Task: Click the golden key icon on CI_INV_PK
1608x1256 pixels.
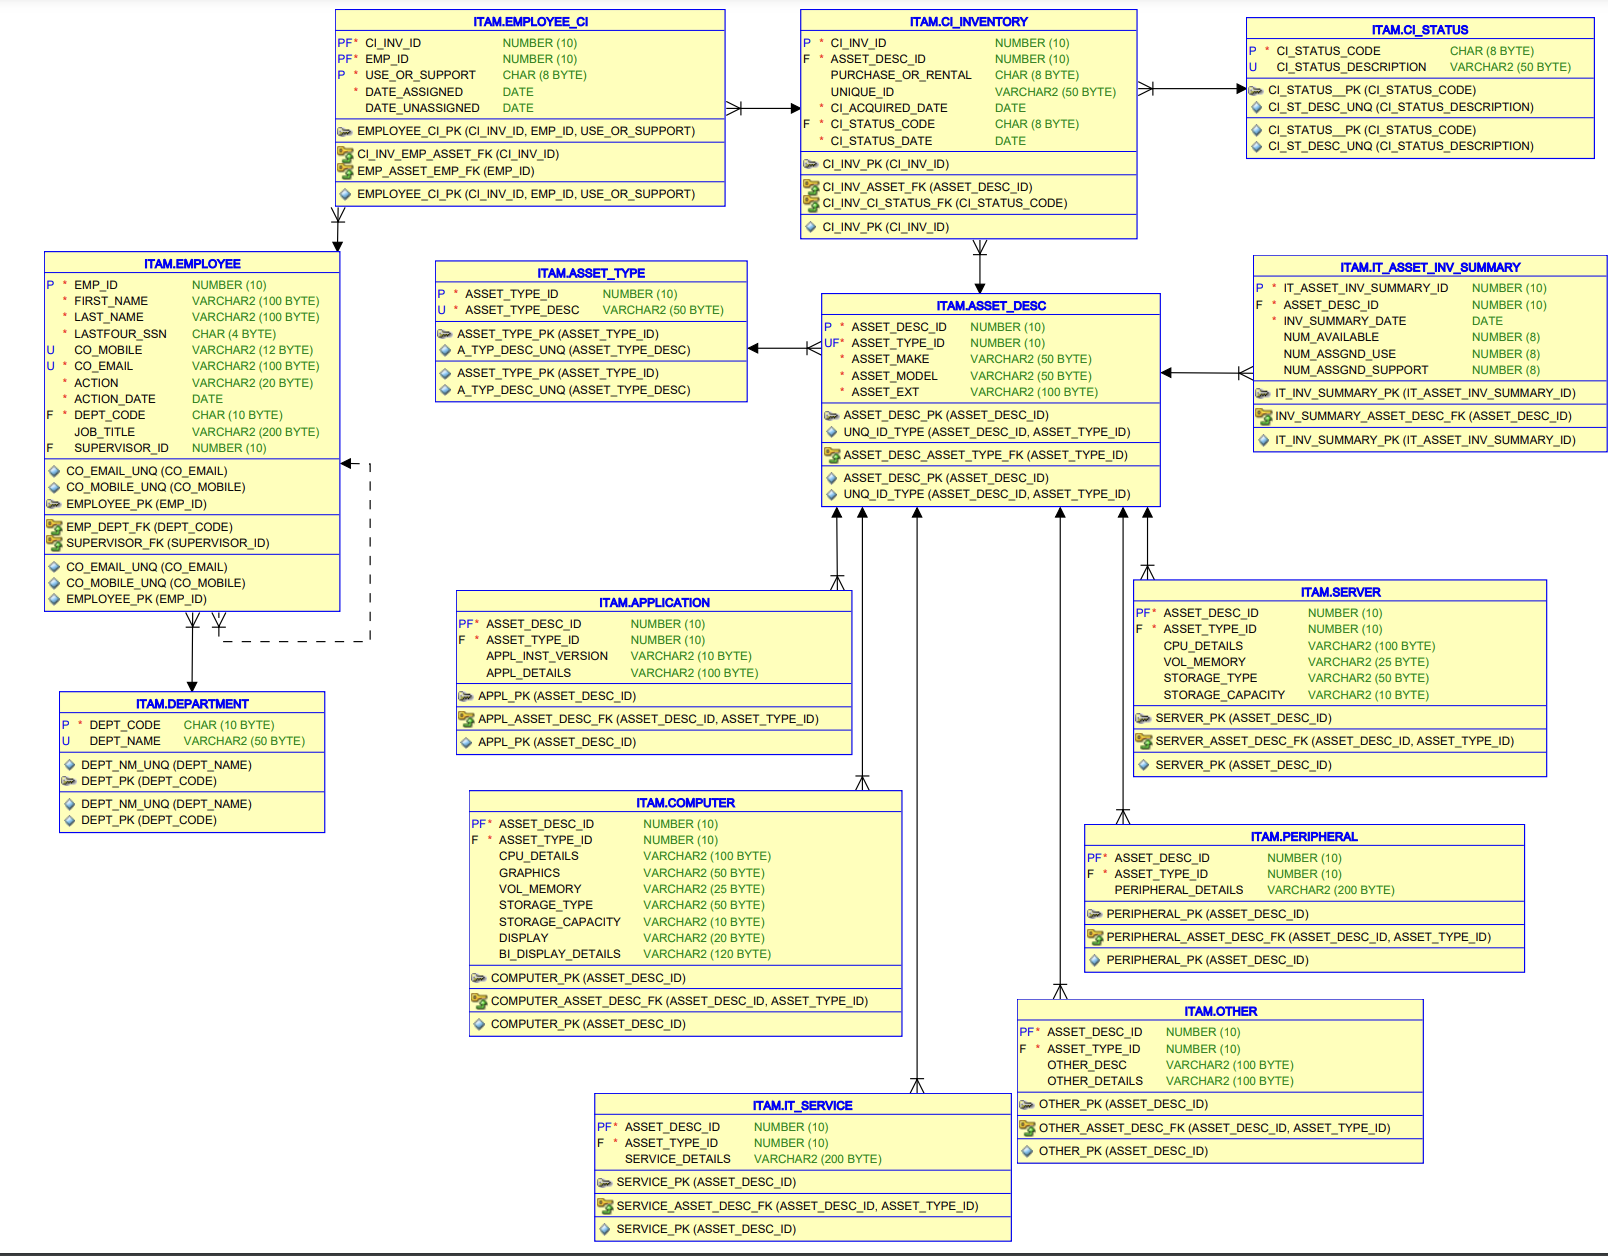Action: (810, 162)
